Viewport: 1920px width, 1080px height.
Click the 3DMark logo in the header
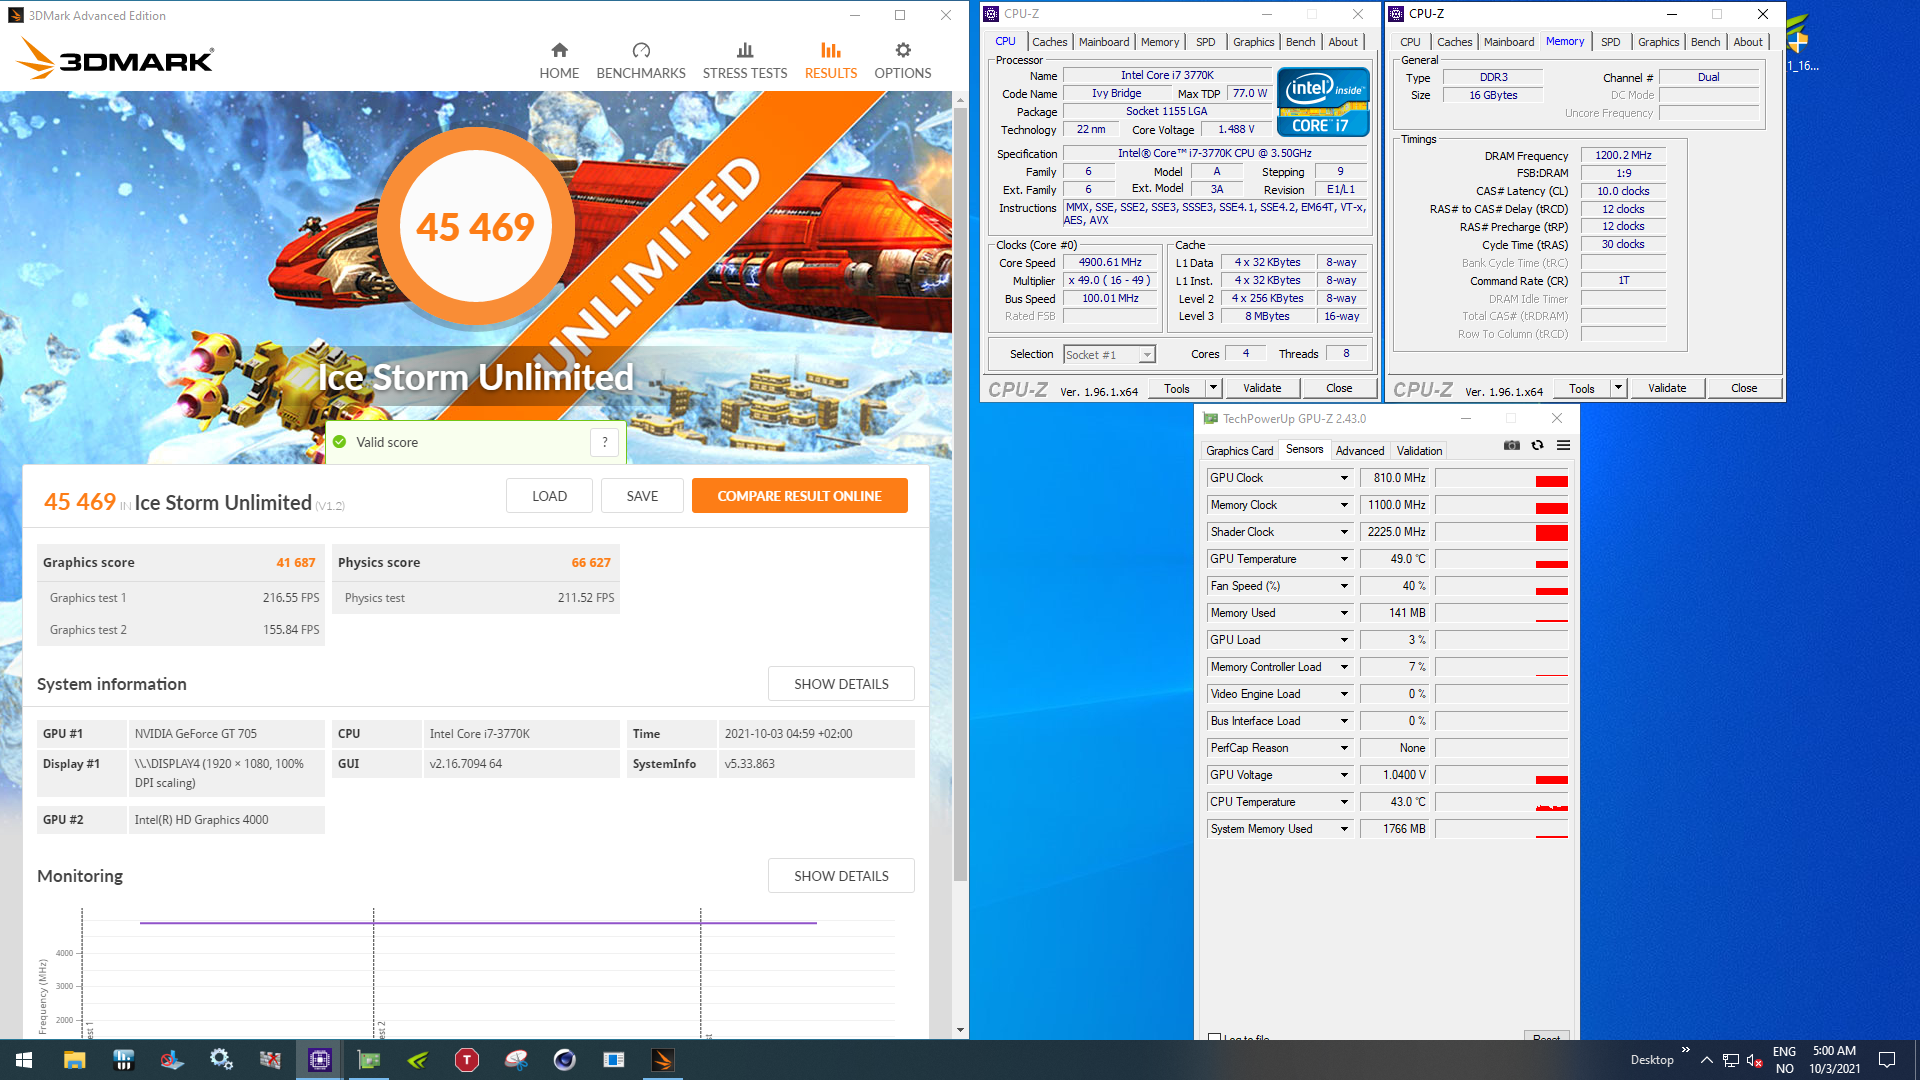(x=115, y=59)
